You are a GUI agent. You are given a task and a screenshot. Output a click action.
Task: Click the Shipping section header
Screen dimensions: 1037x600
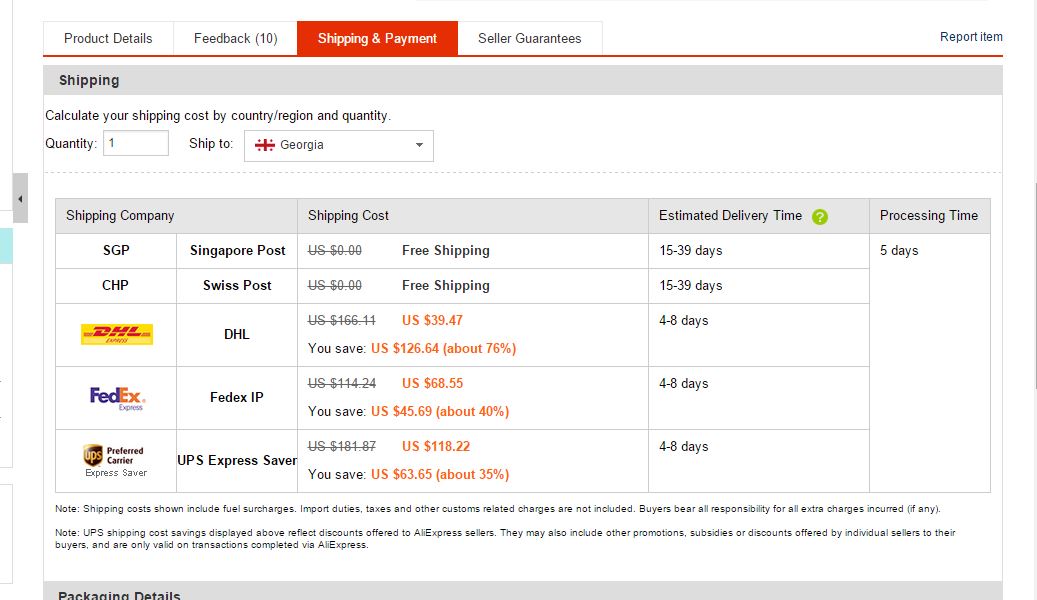(89, 80)
